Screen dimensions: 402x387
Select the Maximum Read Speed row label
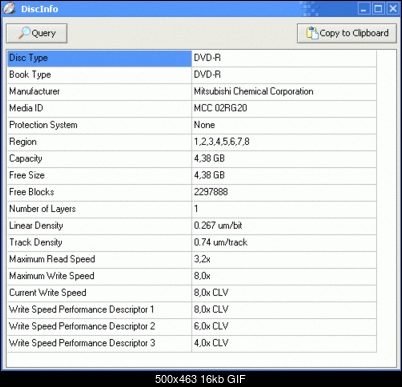(99, 259)
